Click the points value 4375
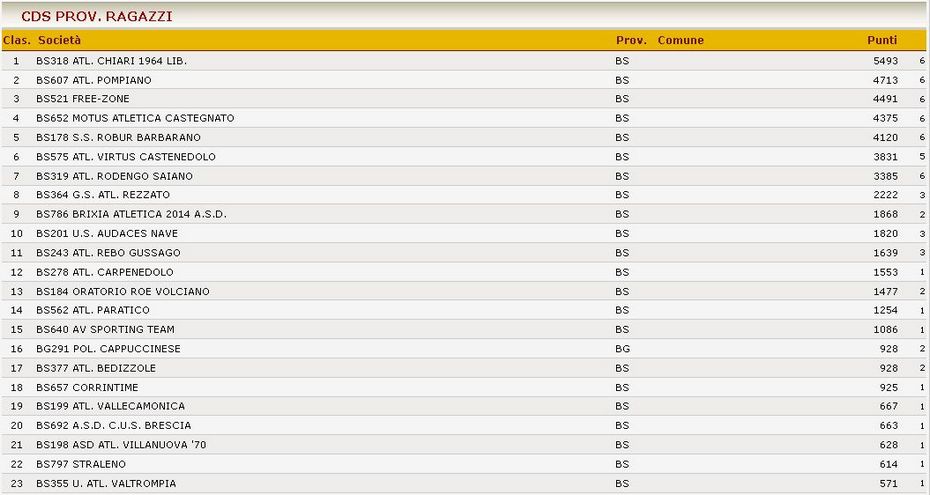 tap(886, 118)
